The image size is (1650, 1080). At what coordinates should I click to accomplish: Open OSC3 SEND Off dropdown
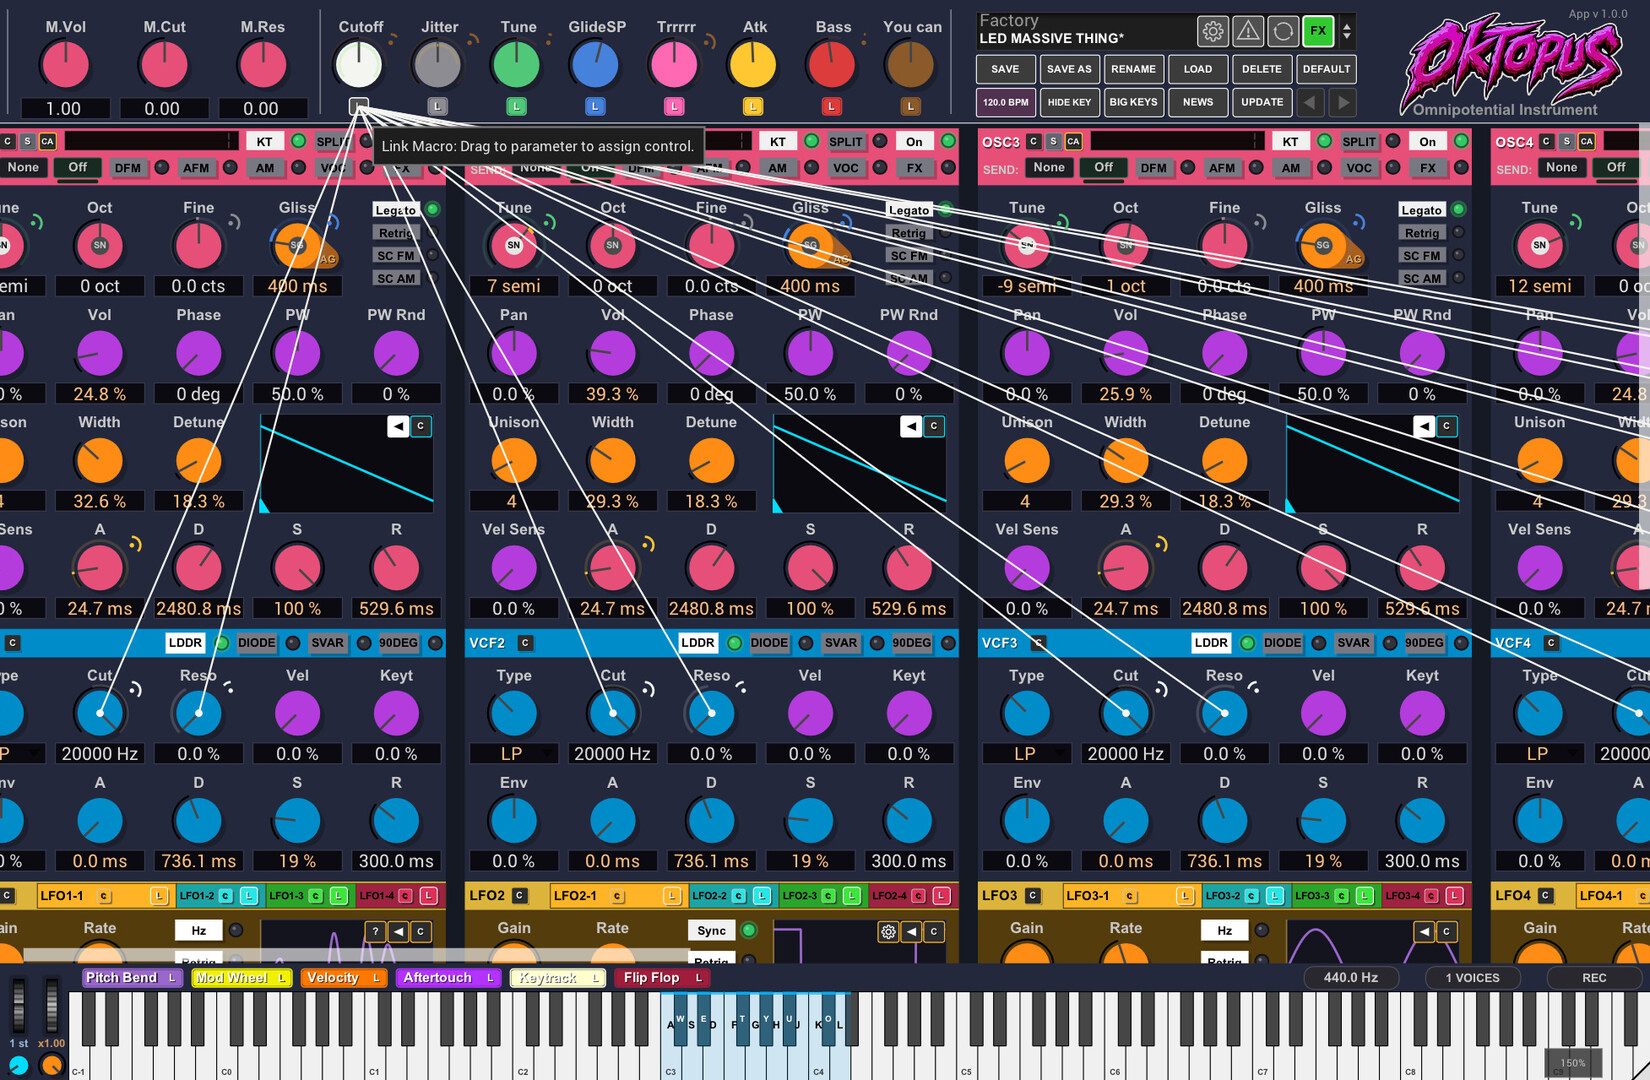[1103, 167]
